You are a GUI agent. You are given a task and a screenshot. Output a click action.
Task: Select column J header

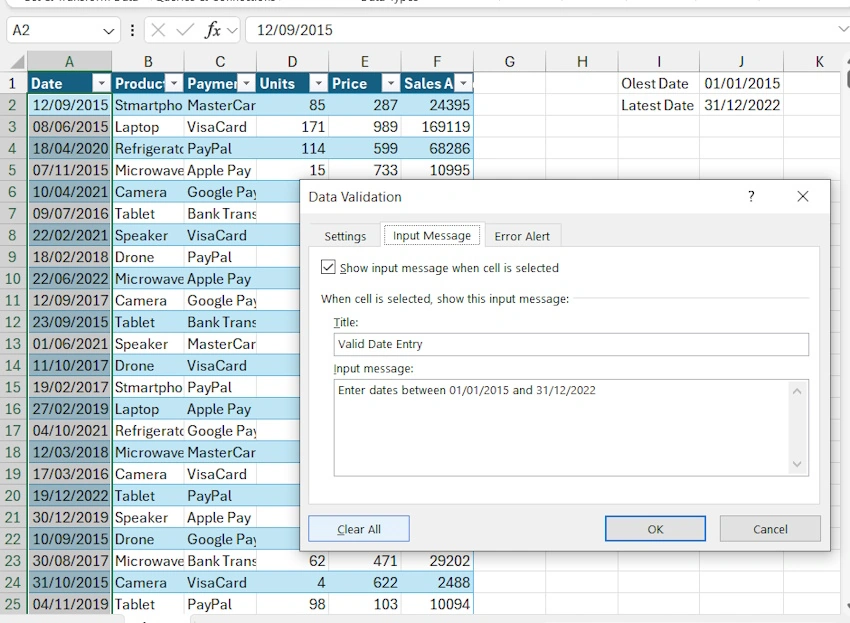[x=740, y=62]
